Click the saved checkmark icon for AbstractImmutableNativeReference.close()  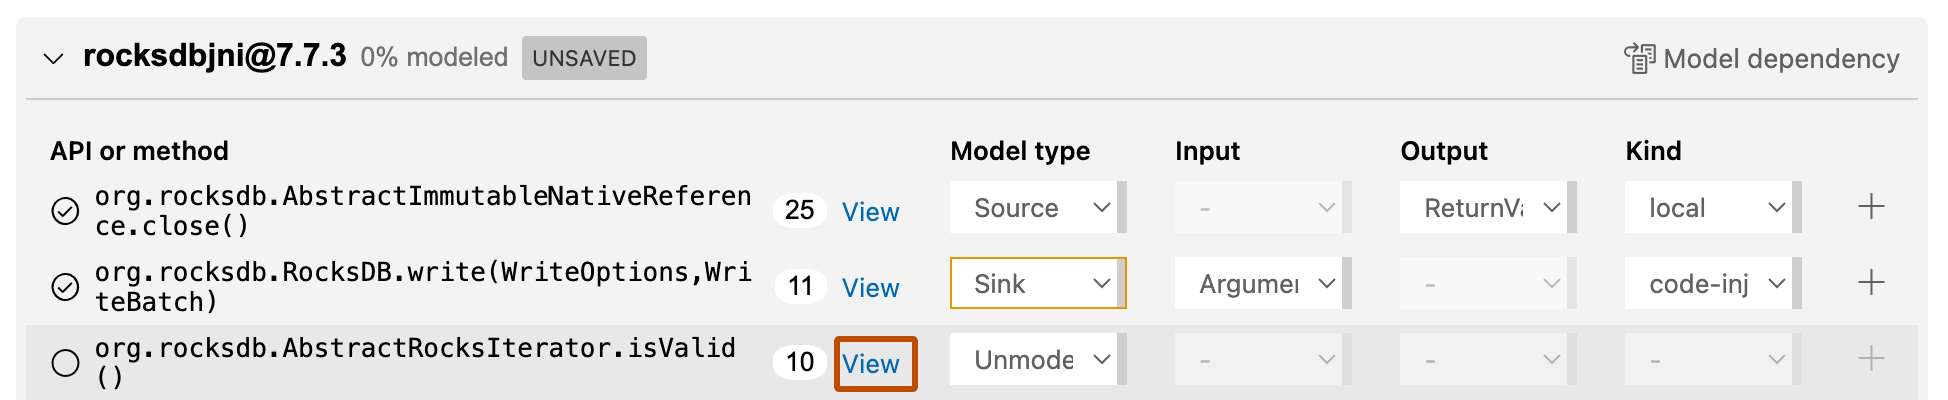pos(65,211)
